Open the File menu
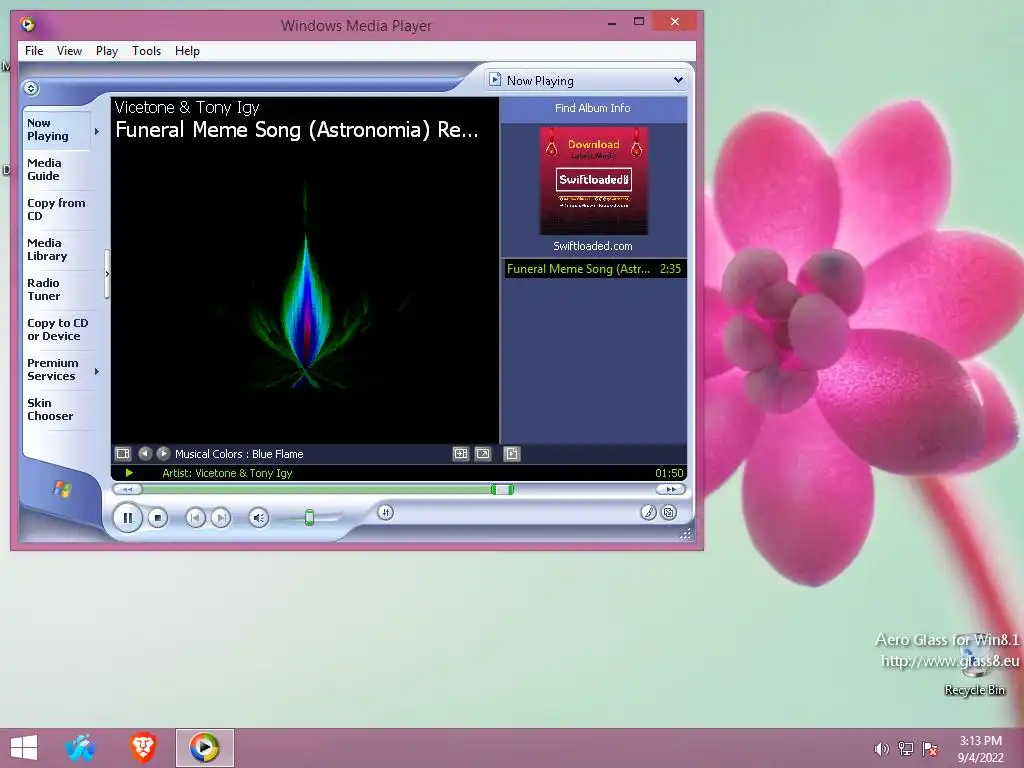 click(34, 51)
